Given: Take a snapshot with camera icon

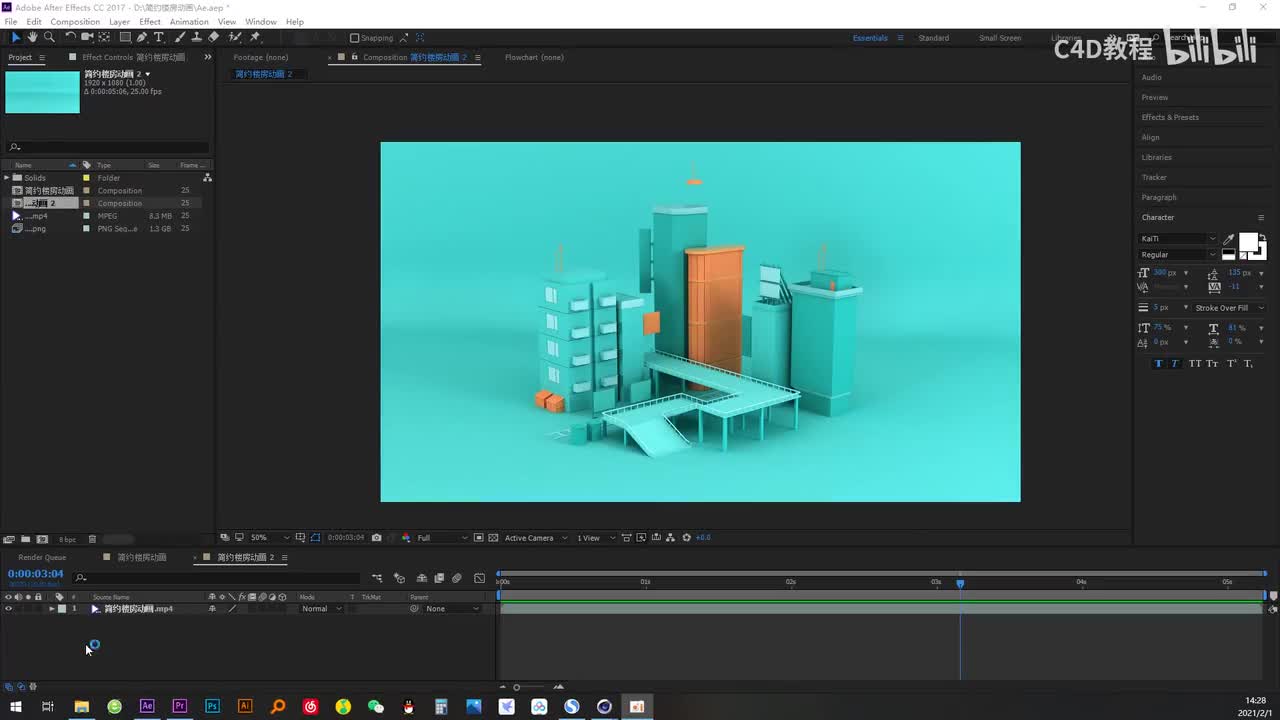Looking at the screenshot, I should 376,538.
